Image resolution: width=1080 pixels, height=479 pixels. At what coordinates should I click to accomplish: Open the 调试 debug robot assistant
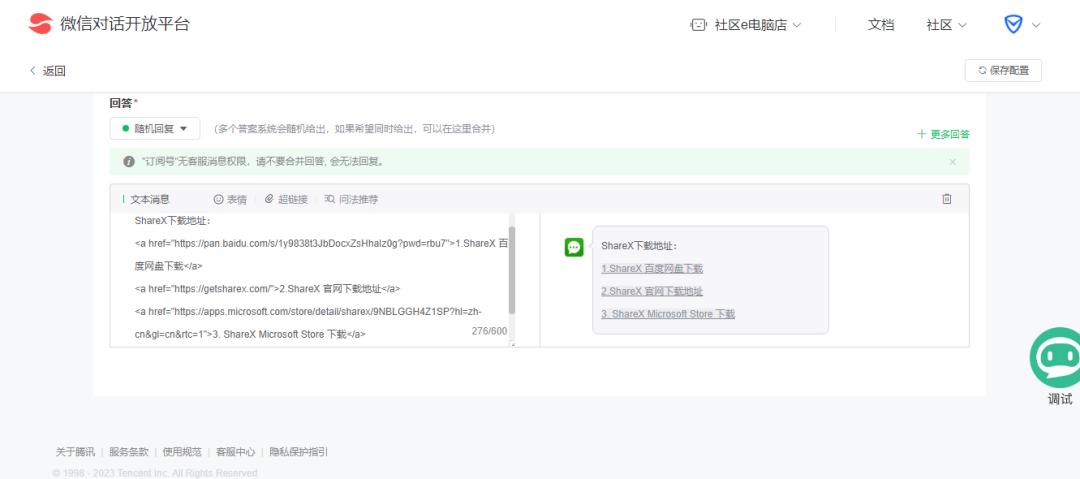point(1057,366)
